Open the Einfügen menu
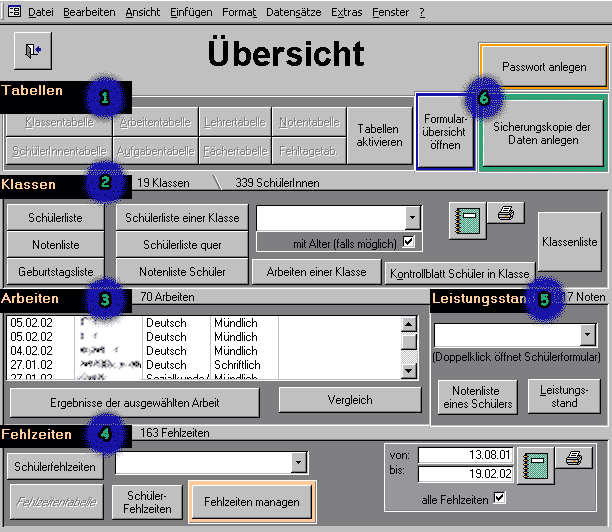This screenshot has height=532, width=612. (x=192, y=12)
